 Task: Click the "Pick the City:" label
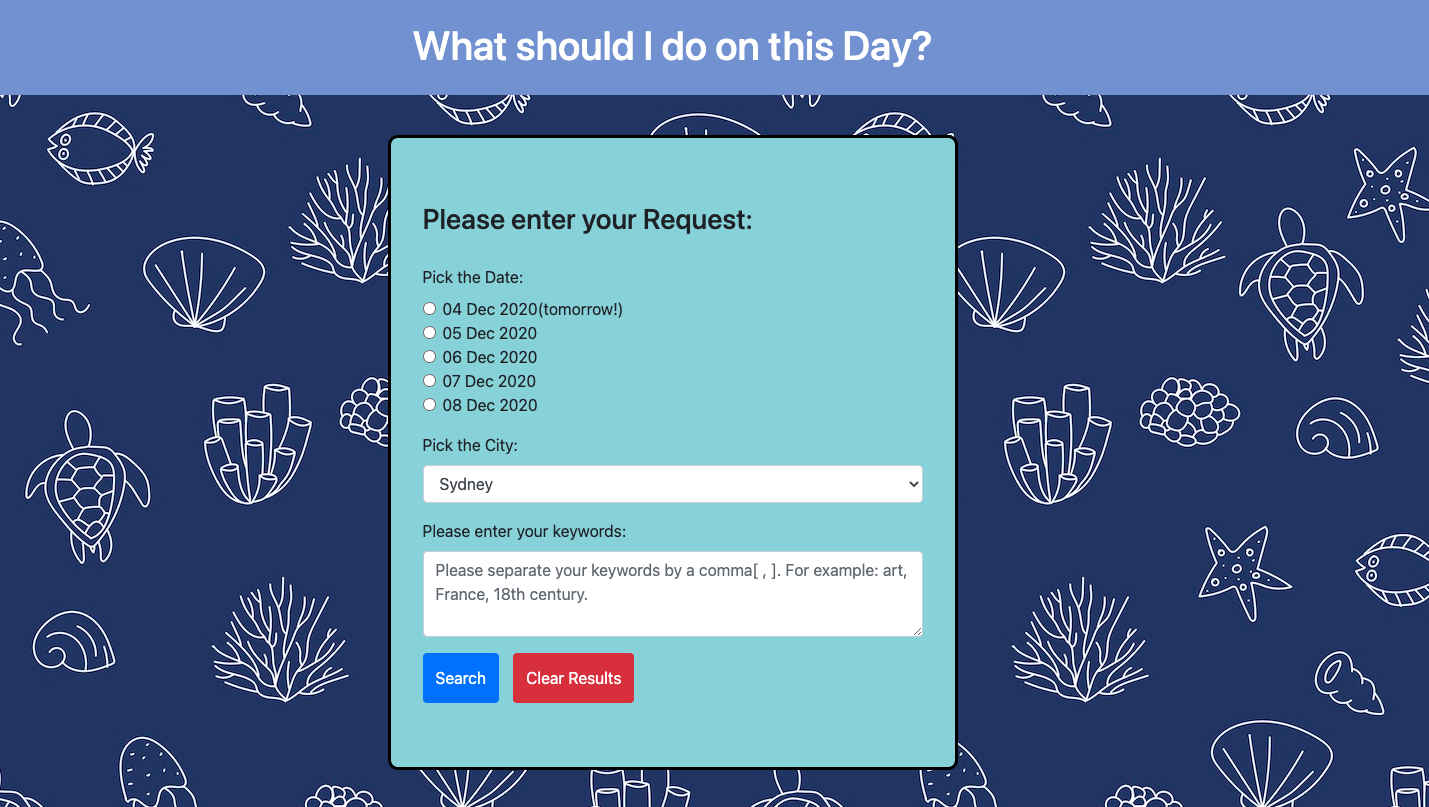coord(470,445)
